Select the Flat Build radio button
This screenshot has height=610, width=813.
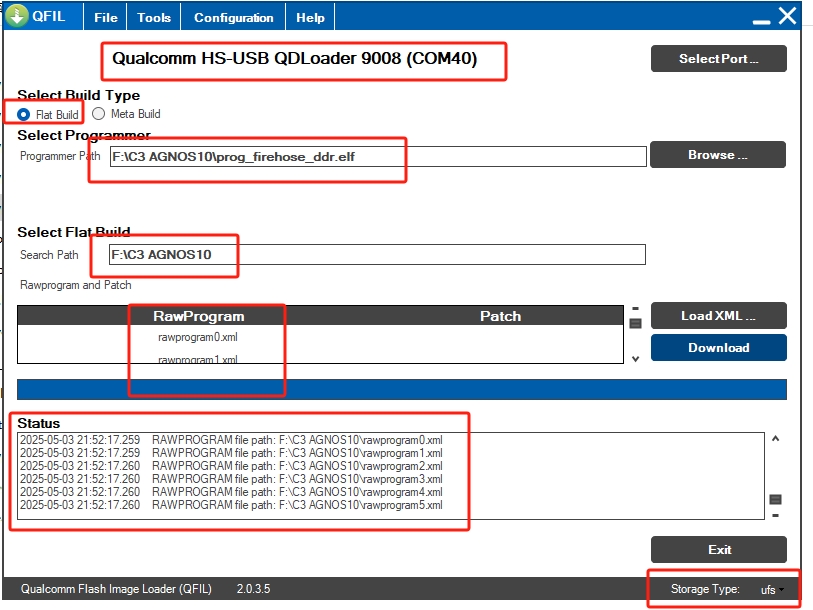(23, 114)
